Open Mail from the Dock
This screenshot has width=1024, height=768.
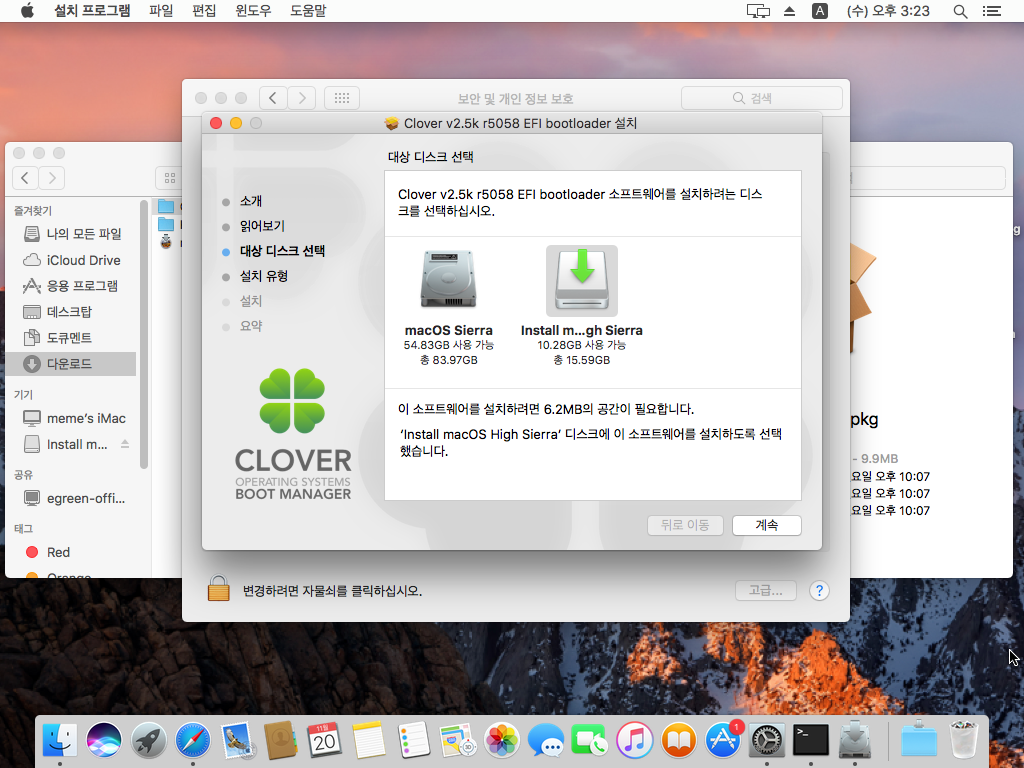(236, 740)
